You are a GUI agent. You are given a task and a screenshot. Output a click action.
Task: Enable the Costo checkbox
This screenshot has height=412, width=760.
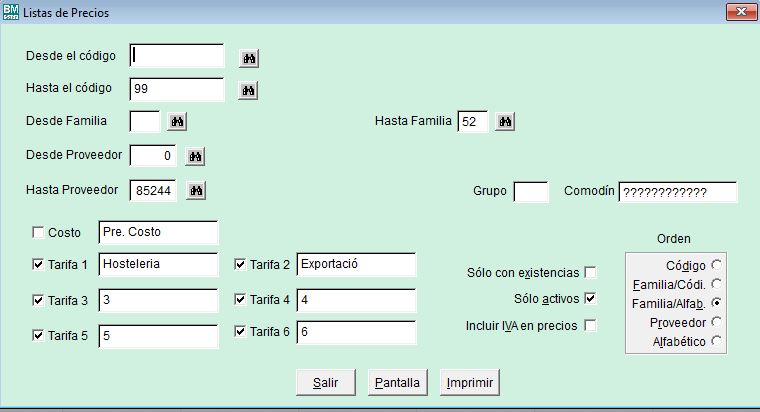coord(38,233)
